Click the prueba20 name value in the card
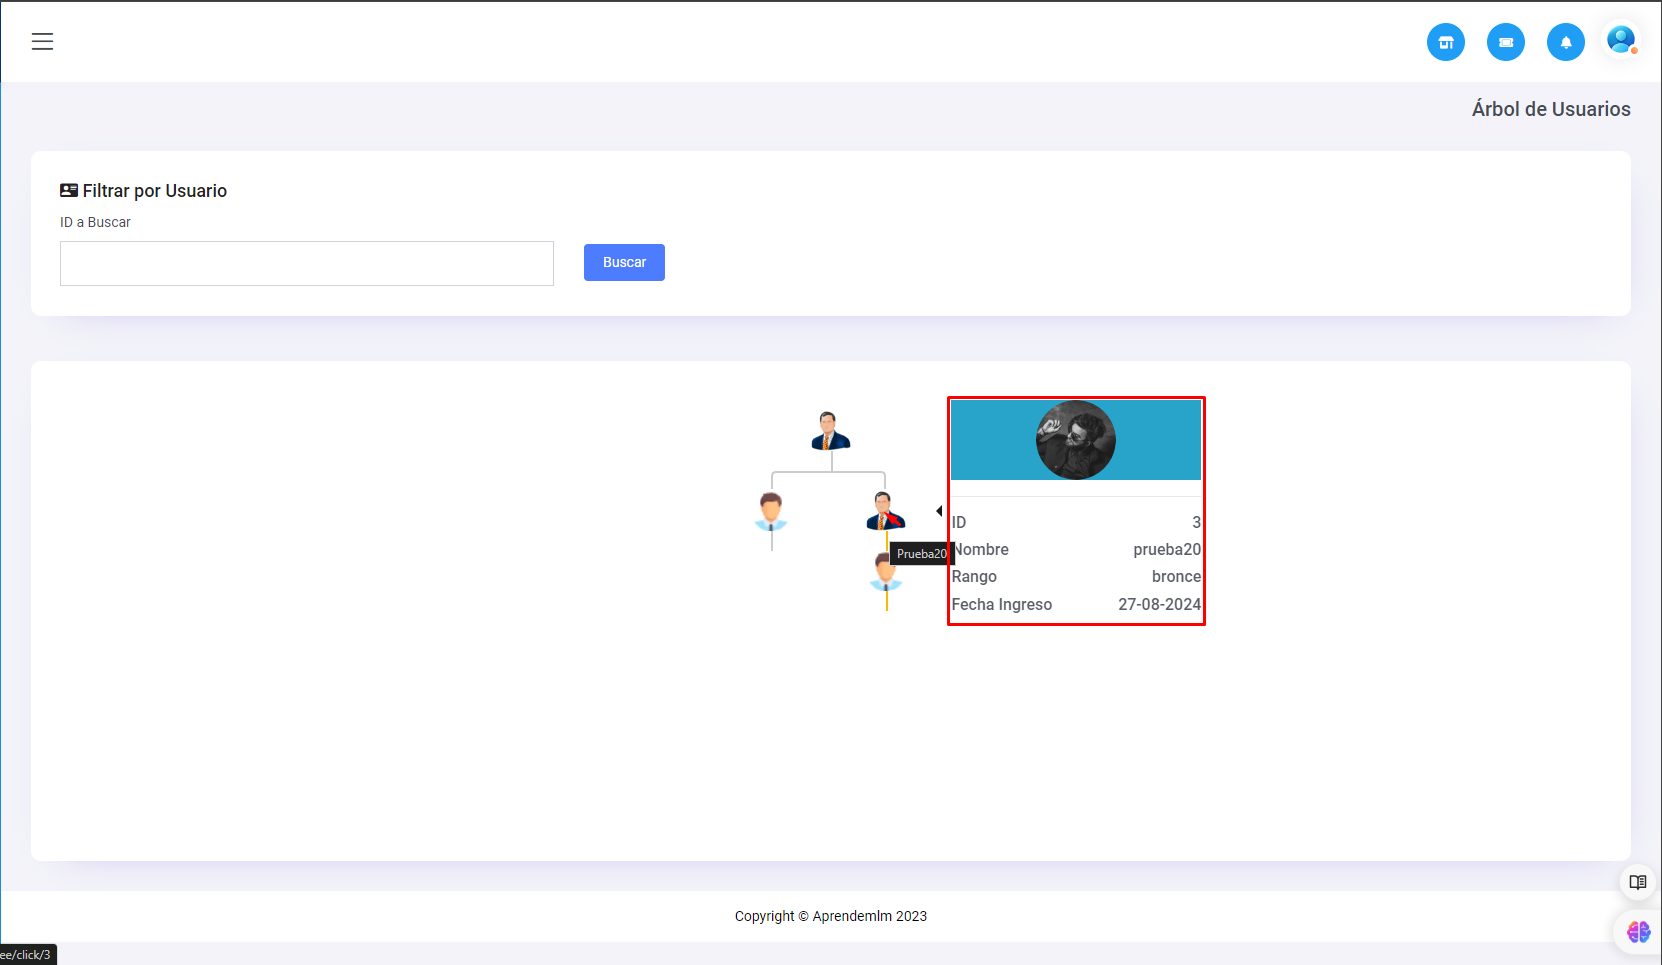This screenshot has height=965, width=1662. [x=1166, y=549]
